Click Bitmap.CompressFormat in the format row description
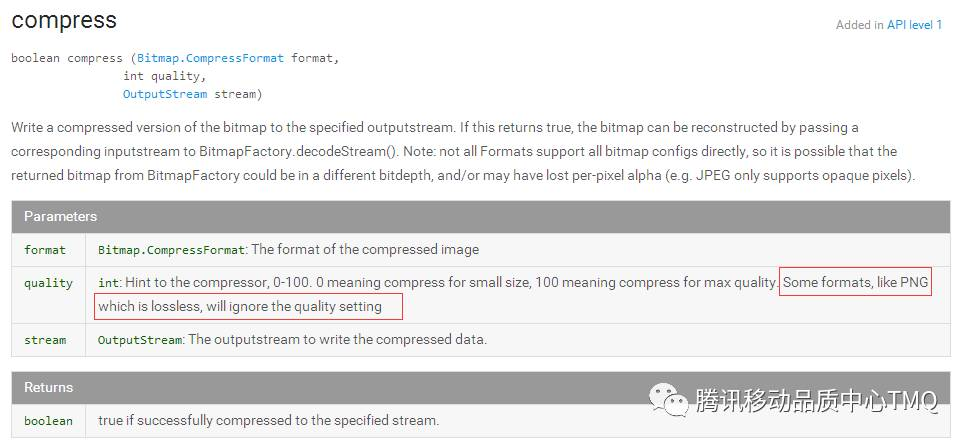 coord(171,250)
